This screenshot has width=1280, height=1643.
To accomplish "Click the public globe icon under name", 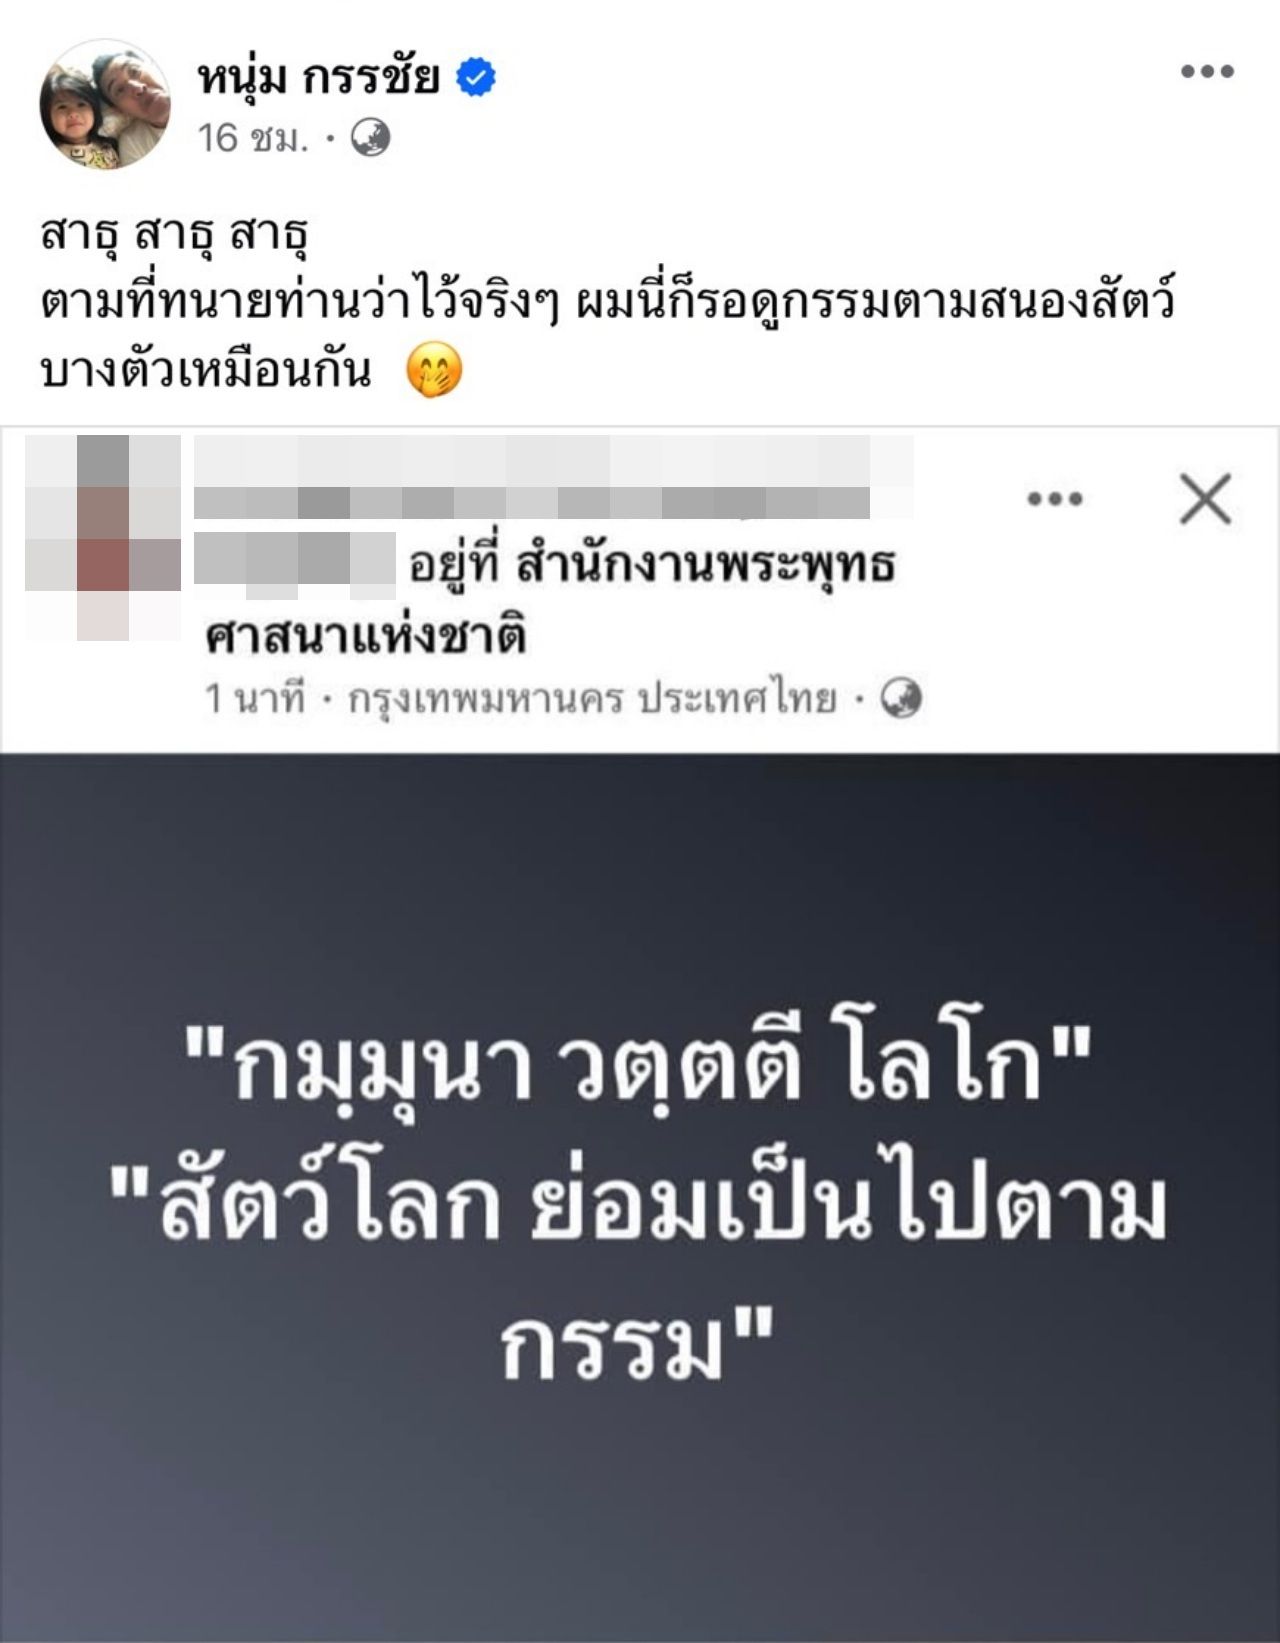I will pos(370,137).
